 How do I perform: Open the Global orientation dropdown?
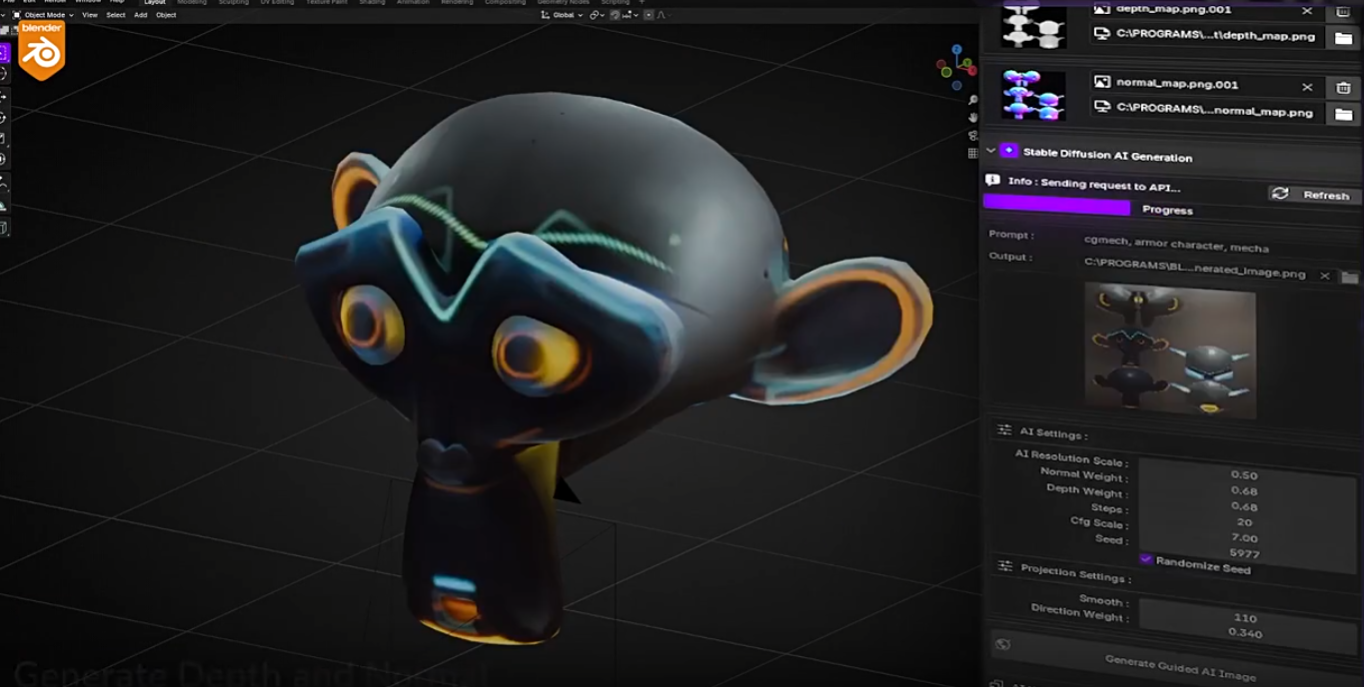coord(561,15)
